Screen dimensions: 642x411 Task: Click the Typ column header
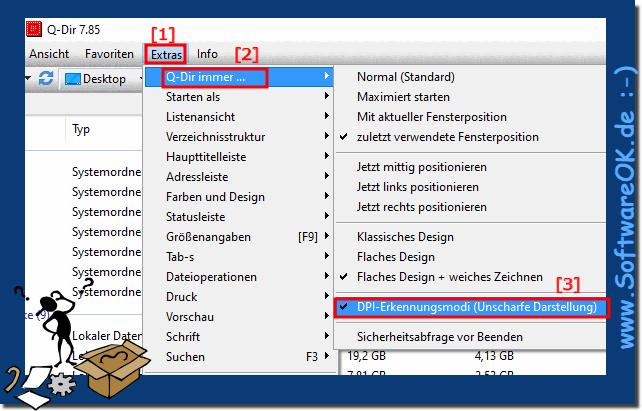(x=81, y=129)
